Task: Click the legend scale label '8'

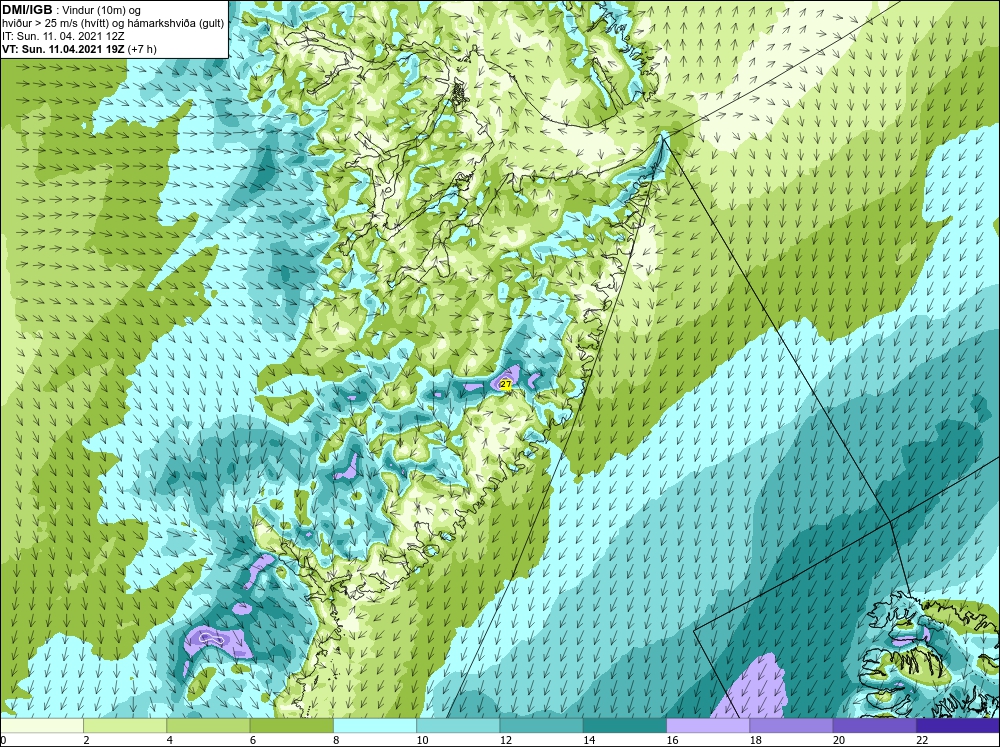Action: click(x=336, y=740)
